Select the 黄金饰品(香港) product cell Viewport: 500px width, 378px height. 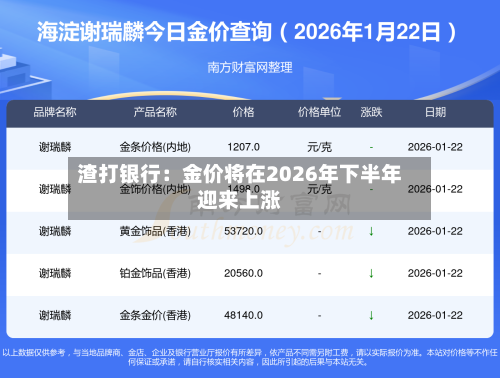pyautogui.click(x=155, y=231)
